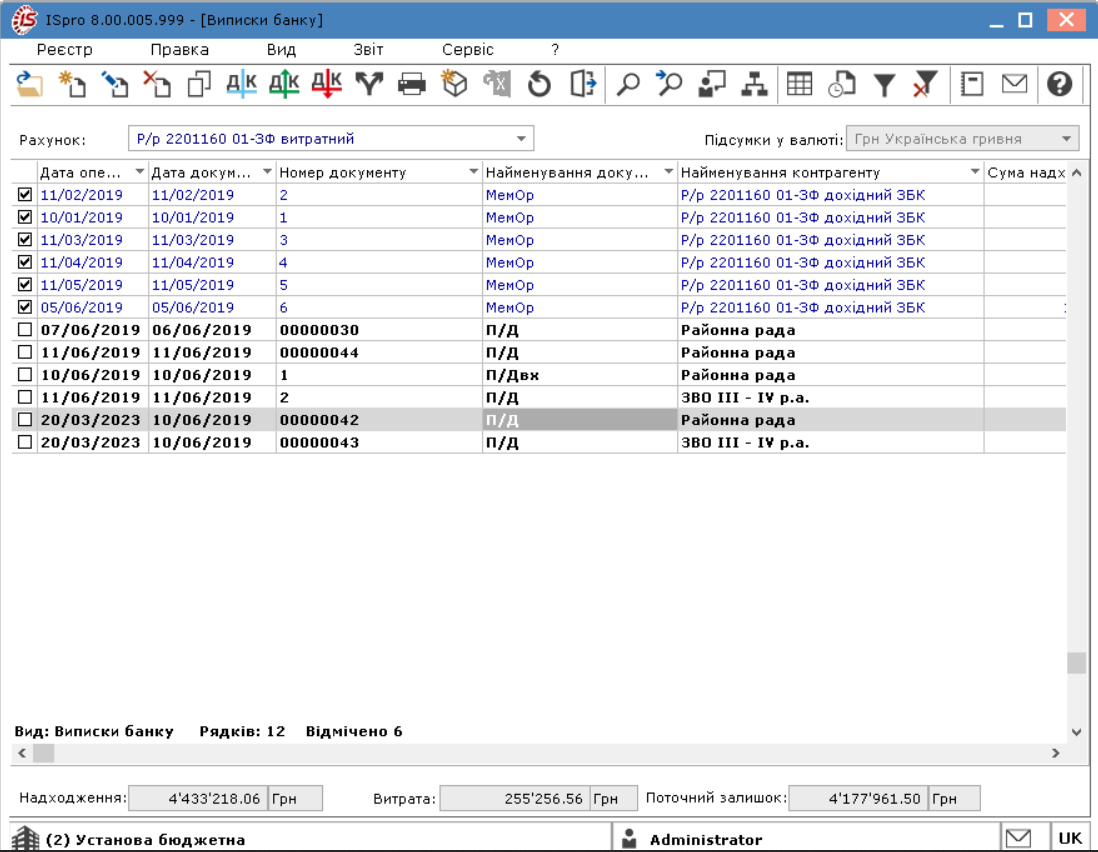Click the exit door icon
Image resolution: width=1098 pixels, height=852 pixels.
click(x=582, y=84)
